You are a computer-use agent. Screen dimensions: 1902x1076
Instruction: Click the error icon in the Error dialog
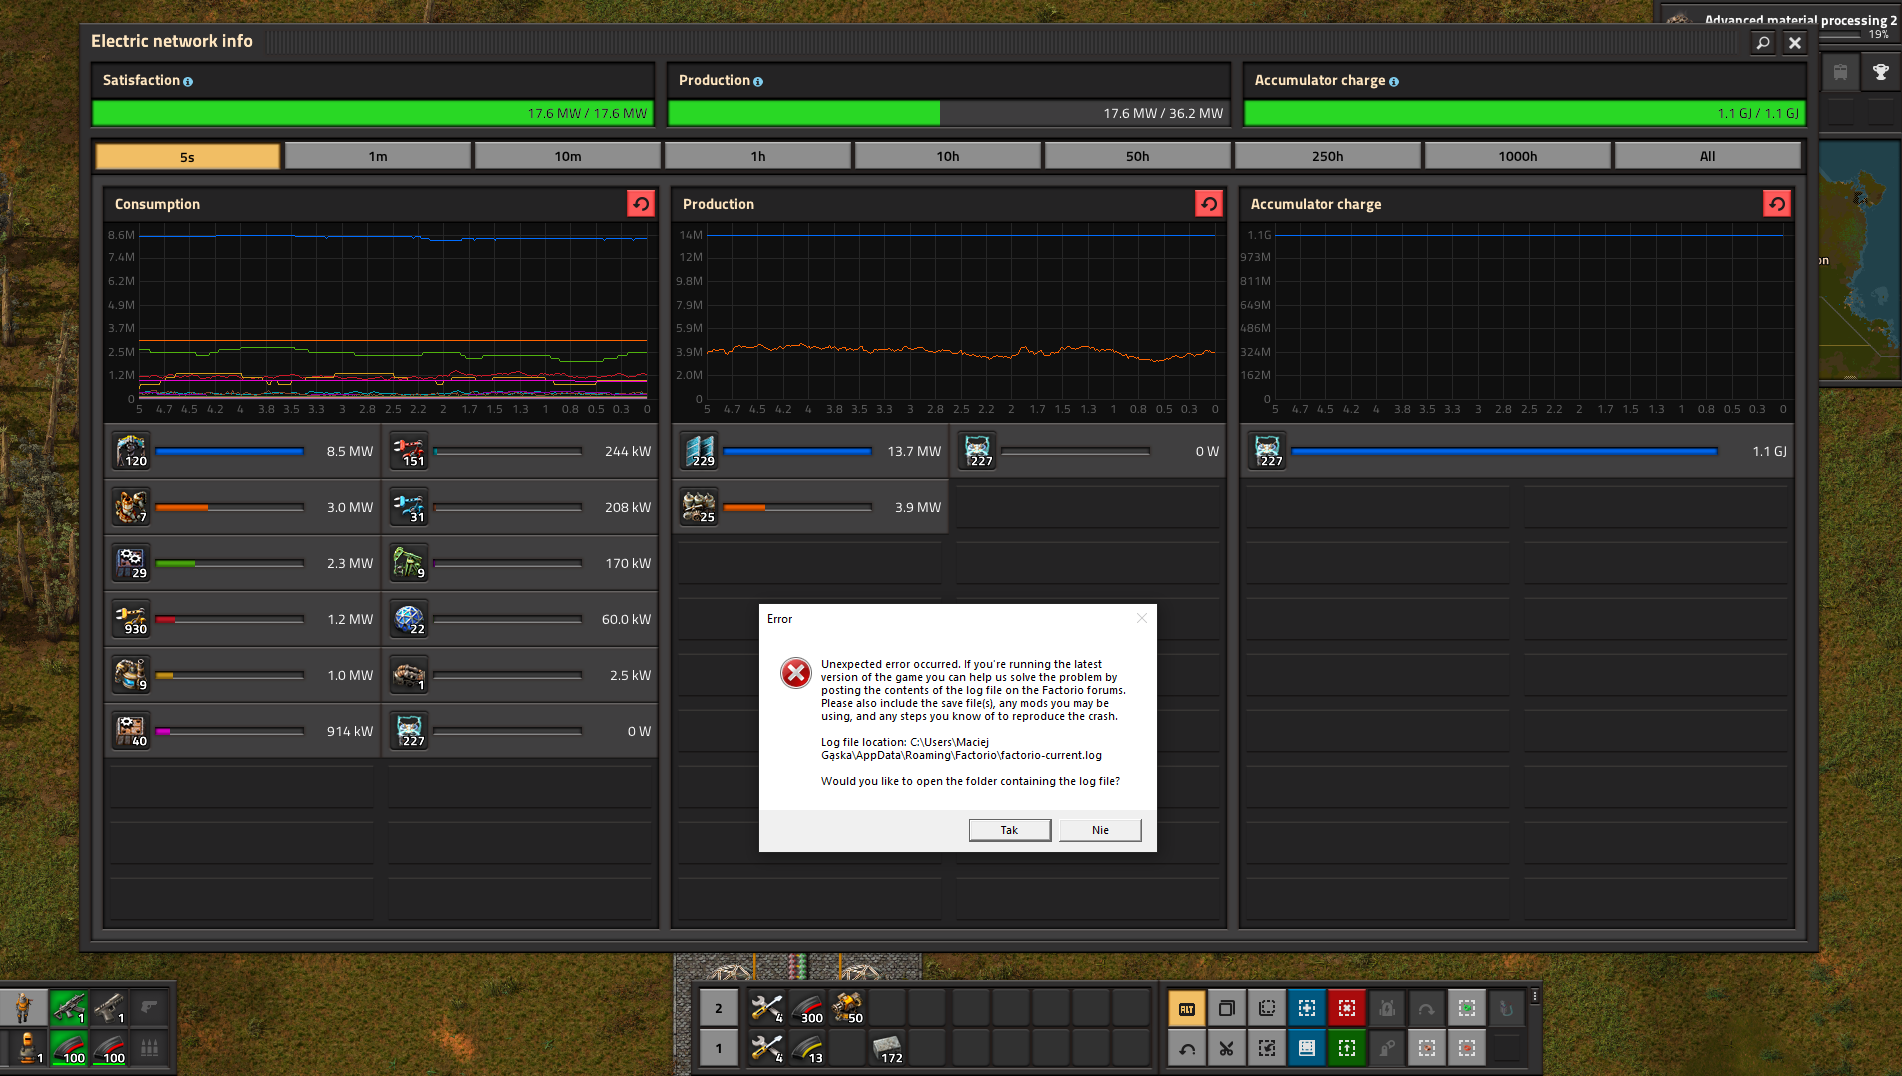click(796, 673)
